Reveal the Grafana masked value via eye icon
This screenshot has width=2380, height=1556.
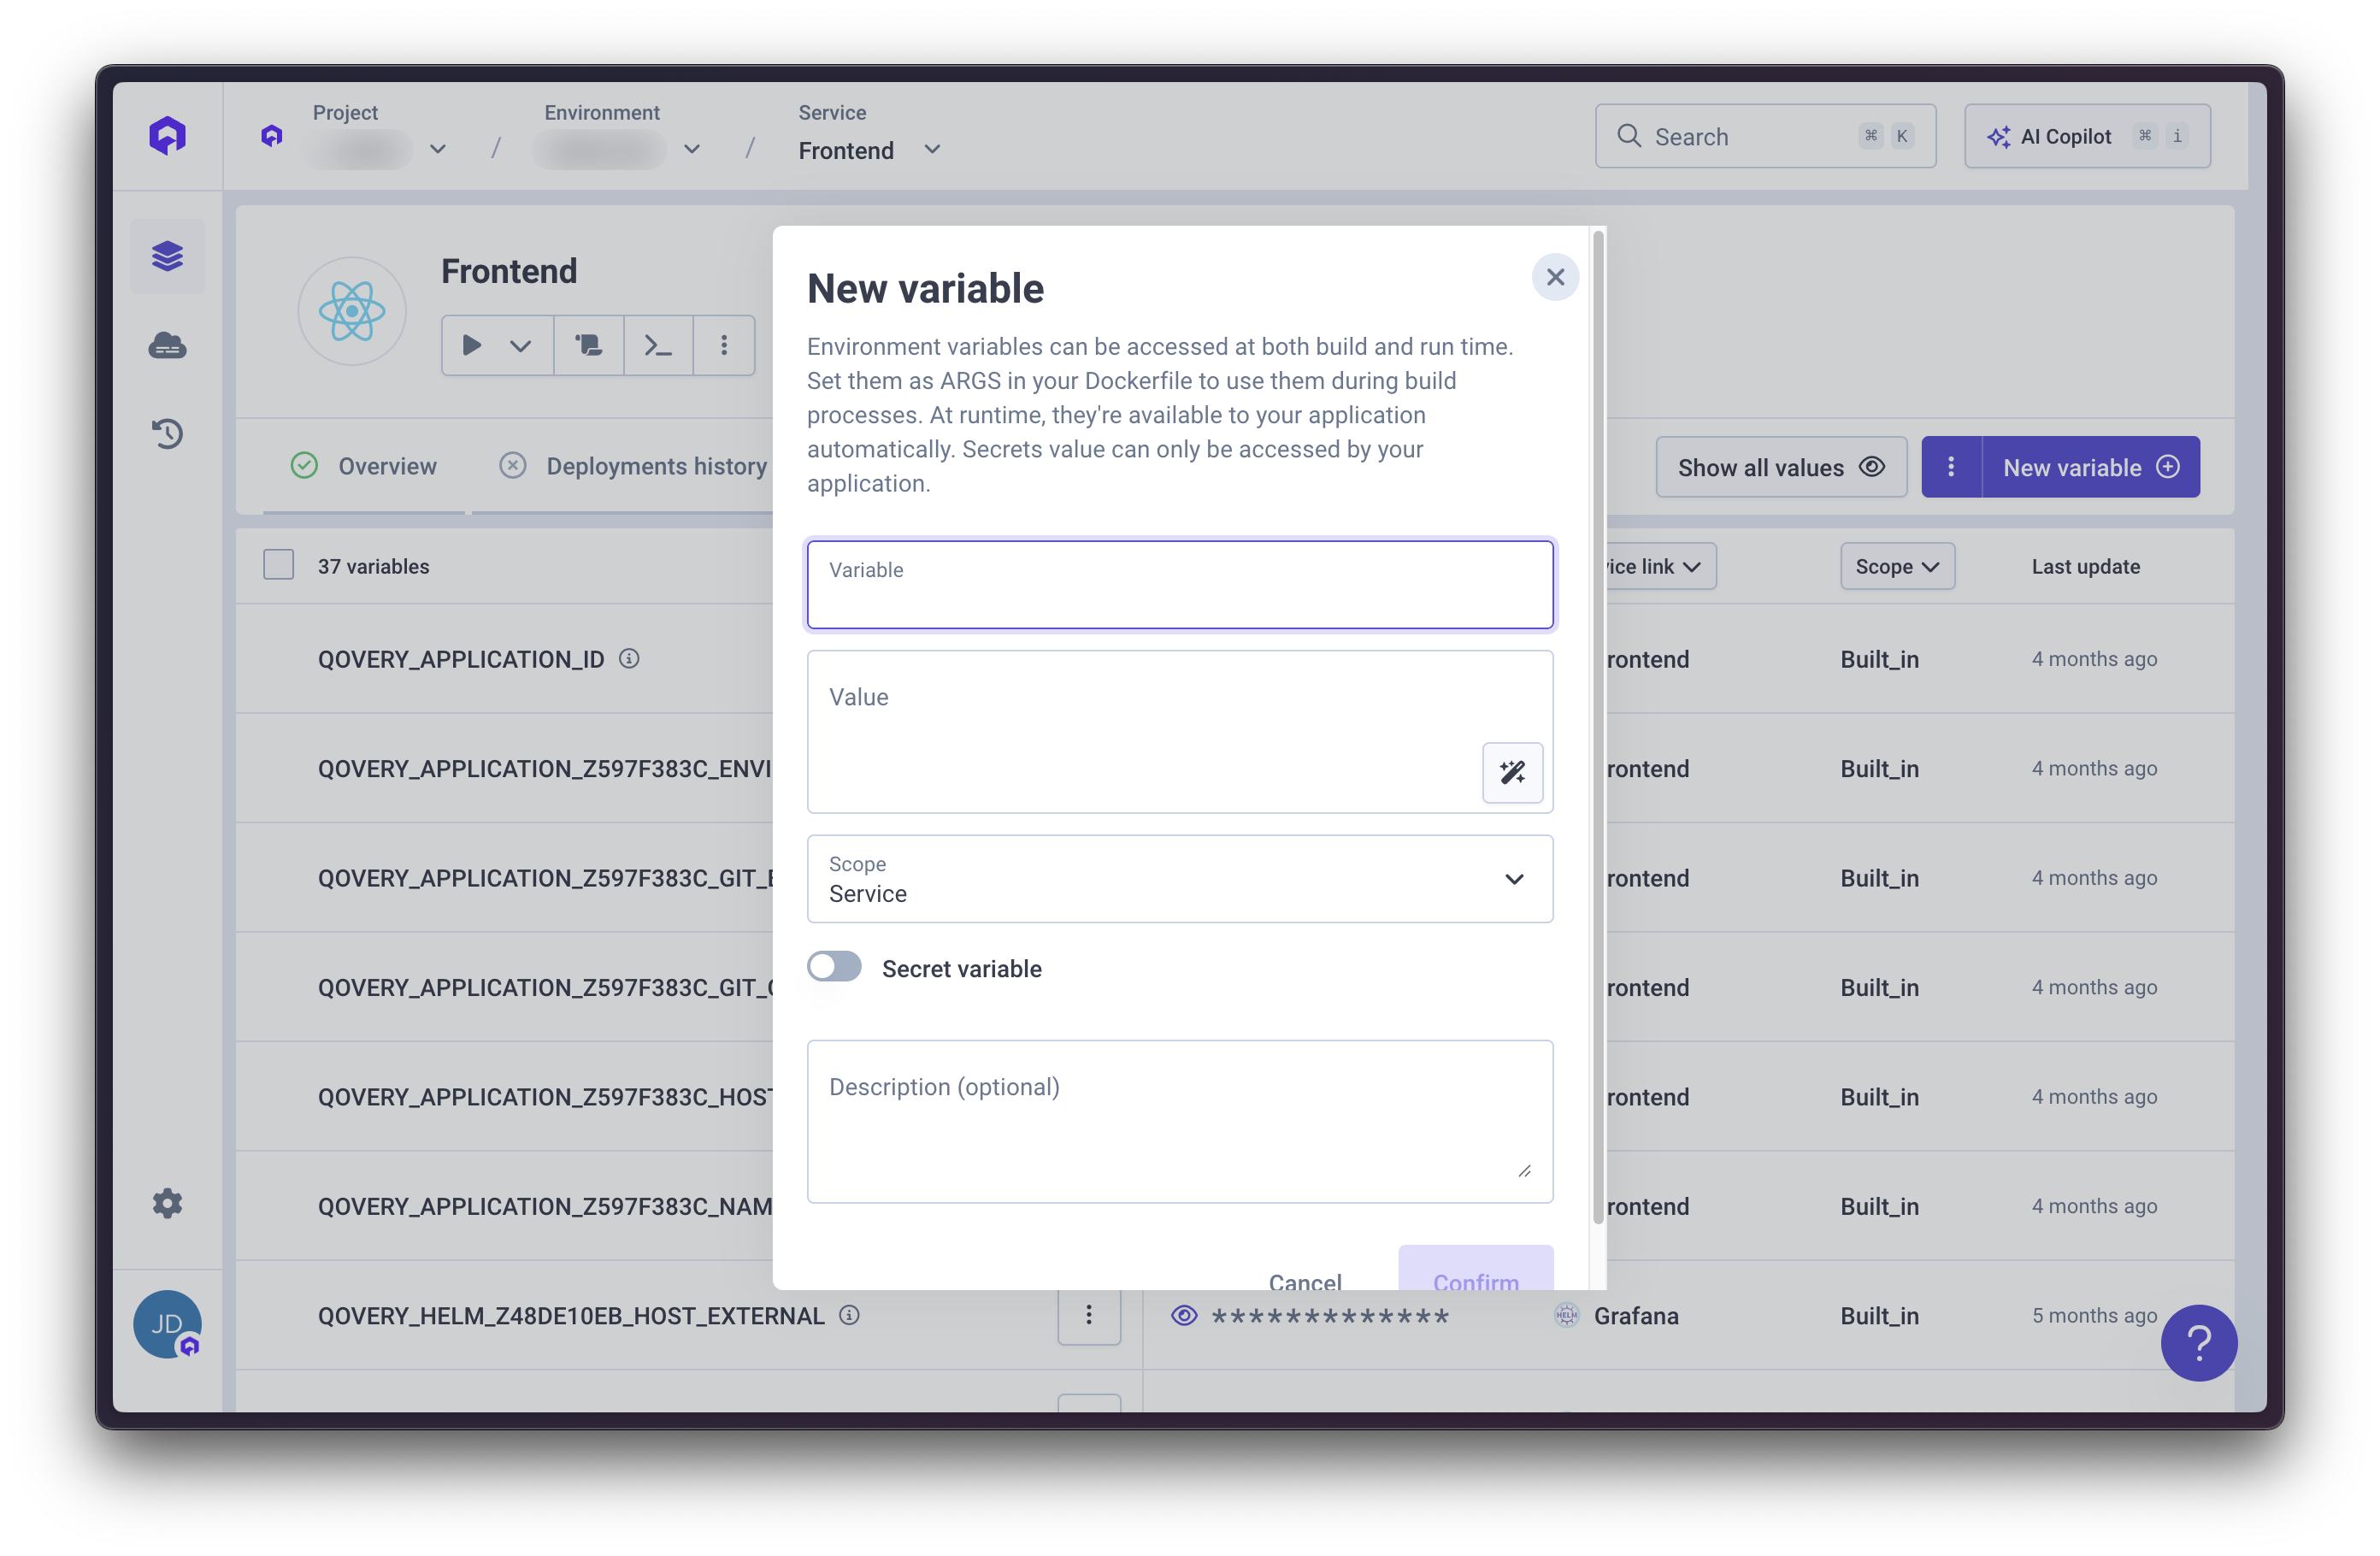click(x=1184, y=1315)
